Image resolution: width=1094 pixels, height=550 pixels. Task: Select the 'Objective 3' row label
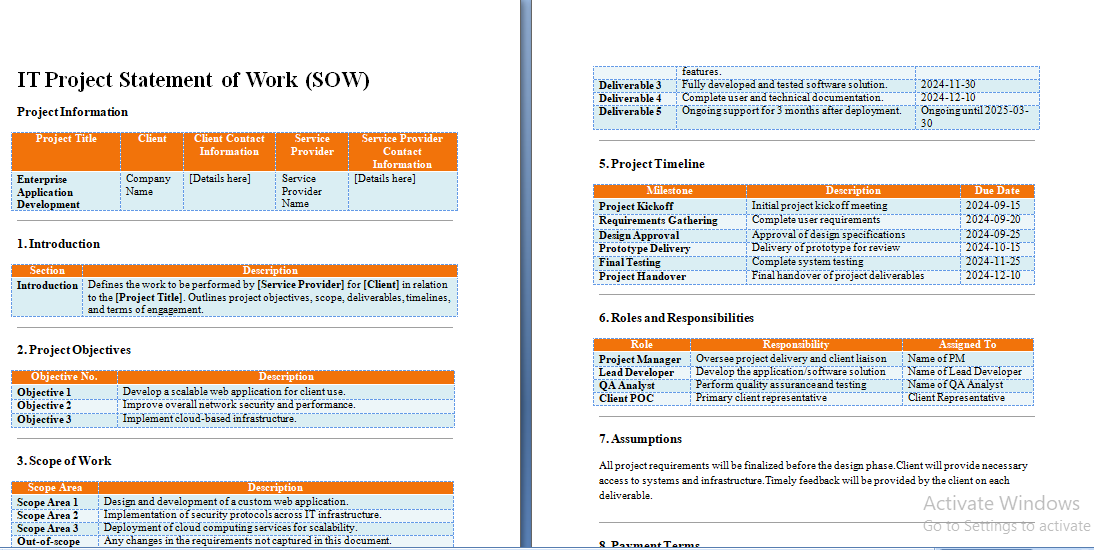tap(44, 419)
